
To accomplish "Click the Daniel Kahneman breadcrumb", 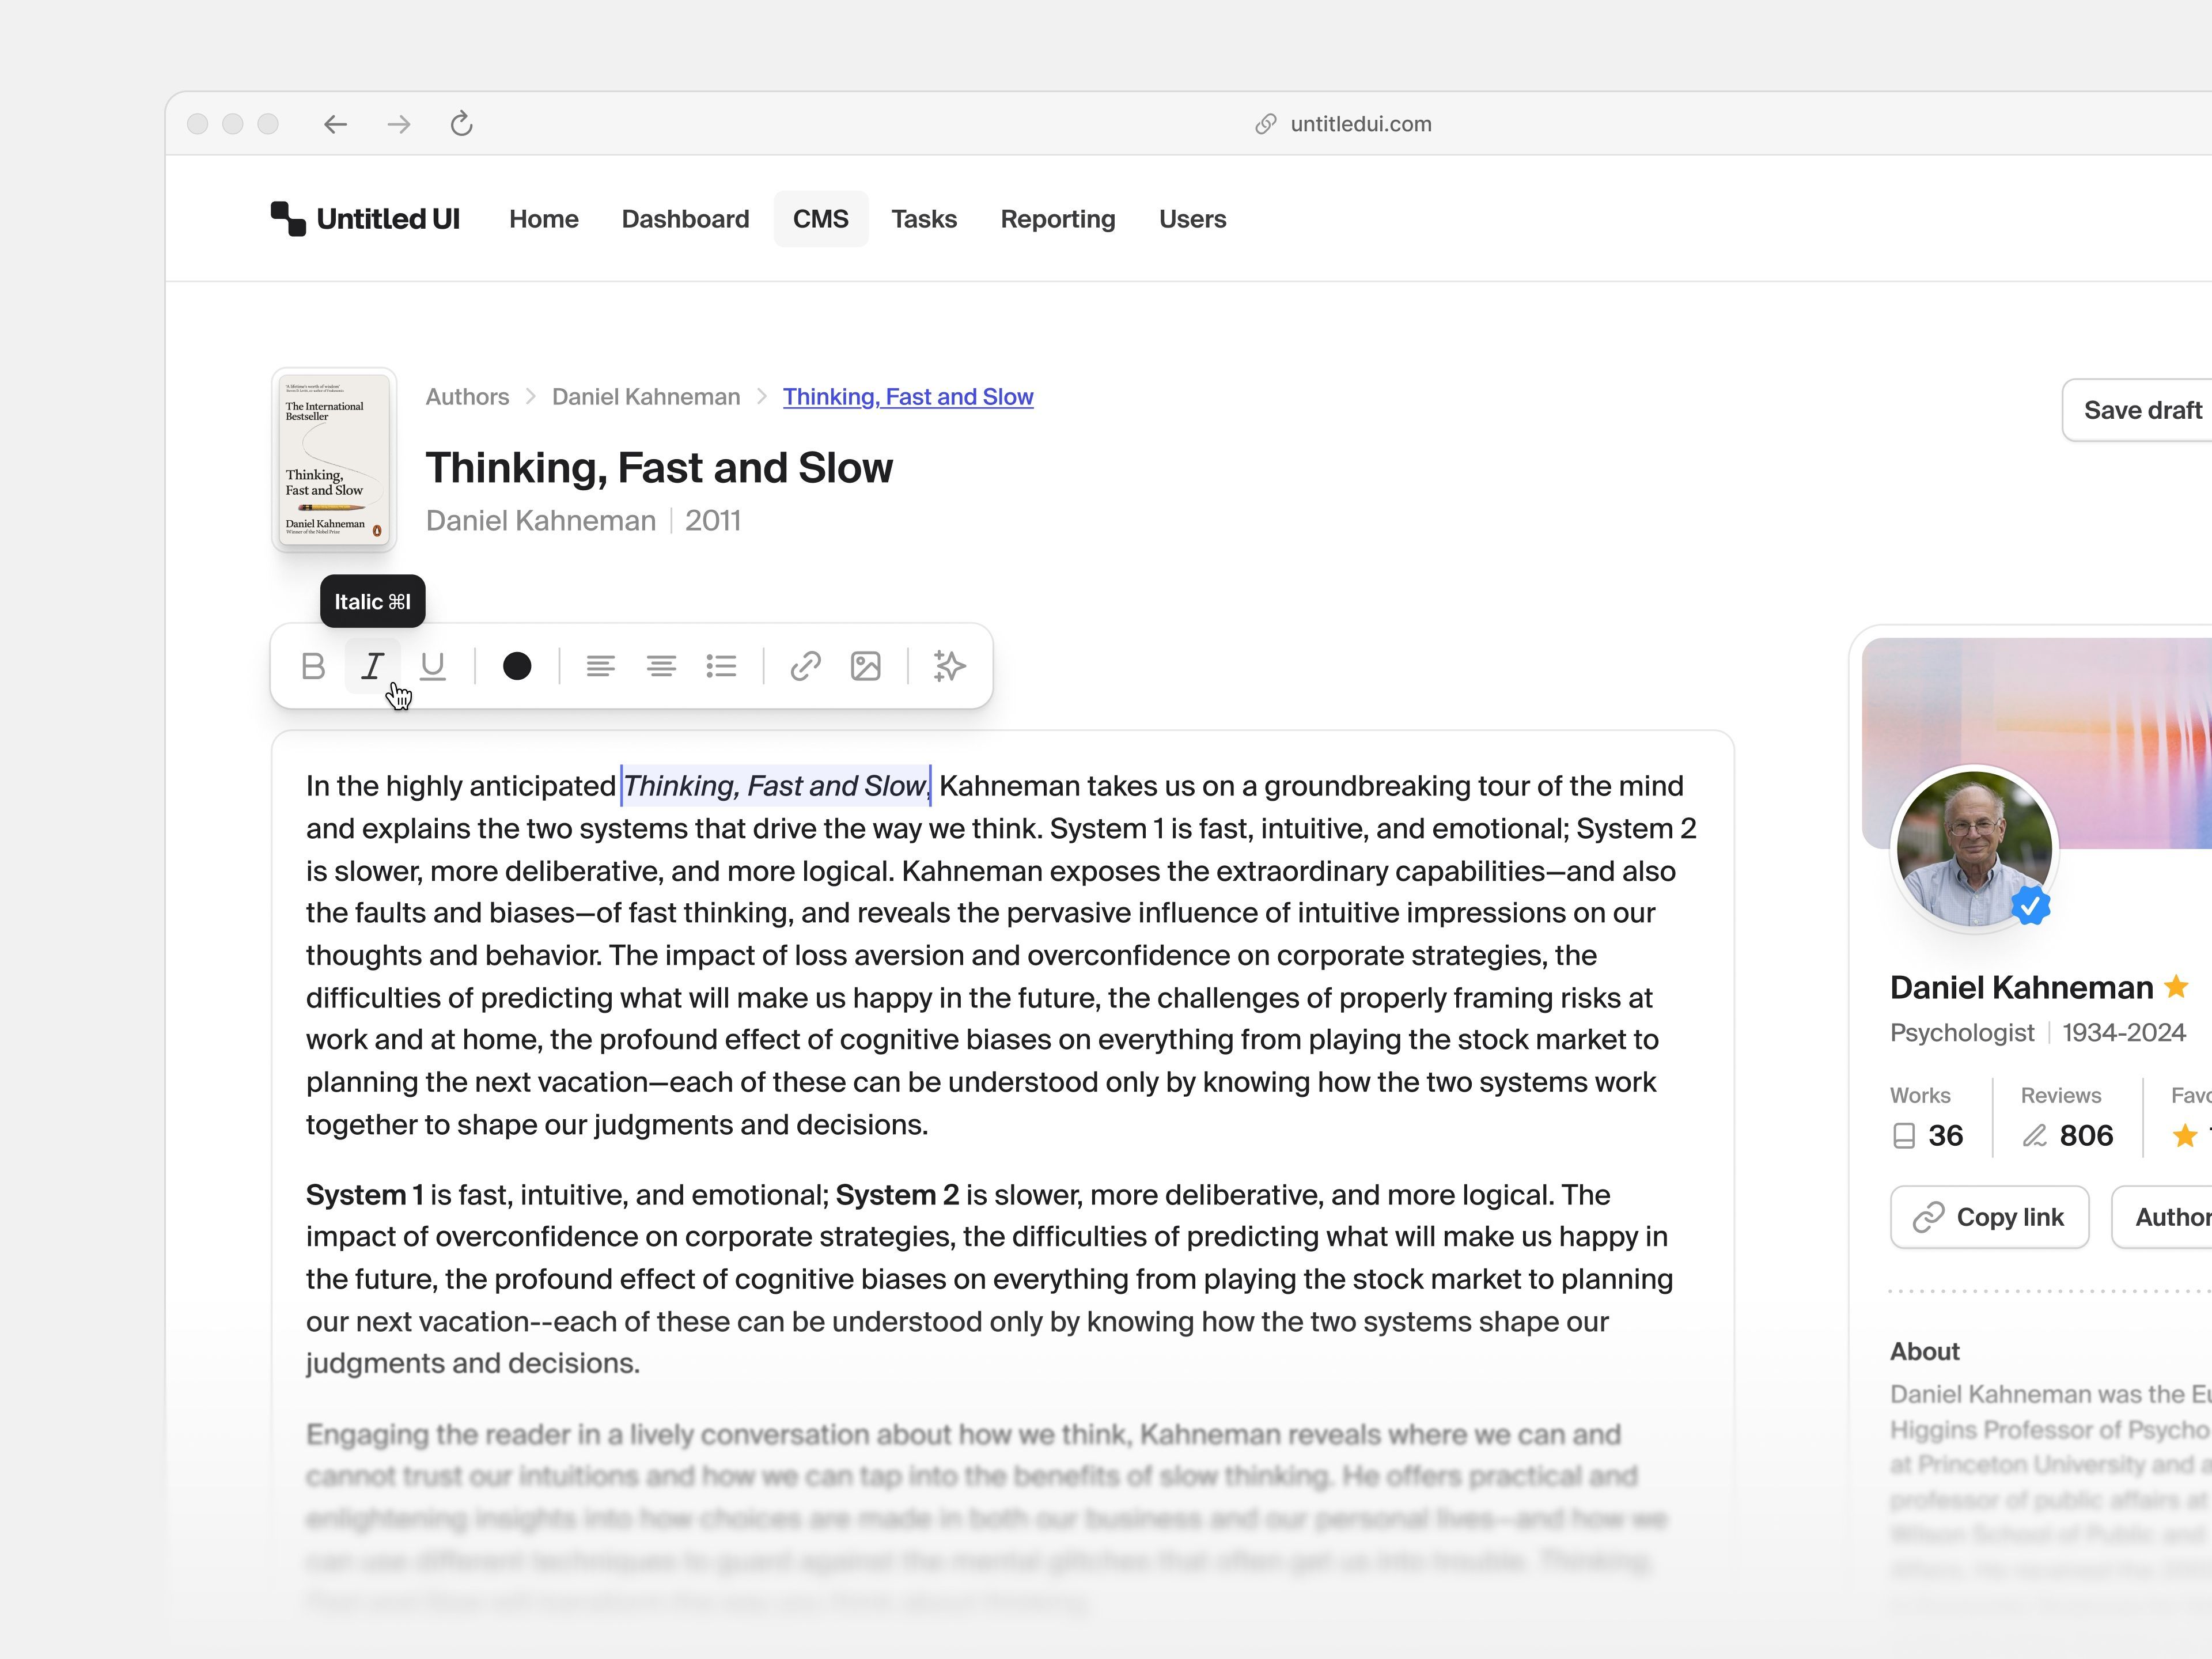I will [646, 397].
